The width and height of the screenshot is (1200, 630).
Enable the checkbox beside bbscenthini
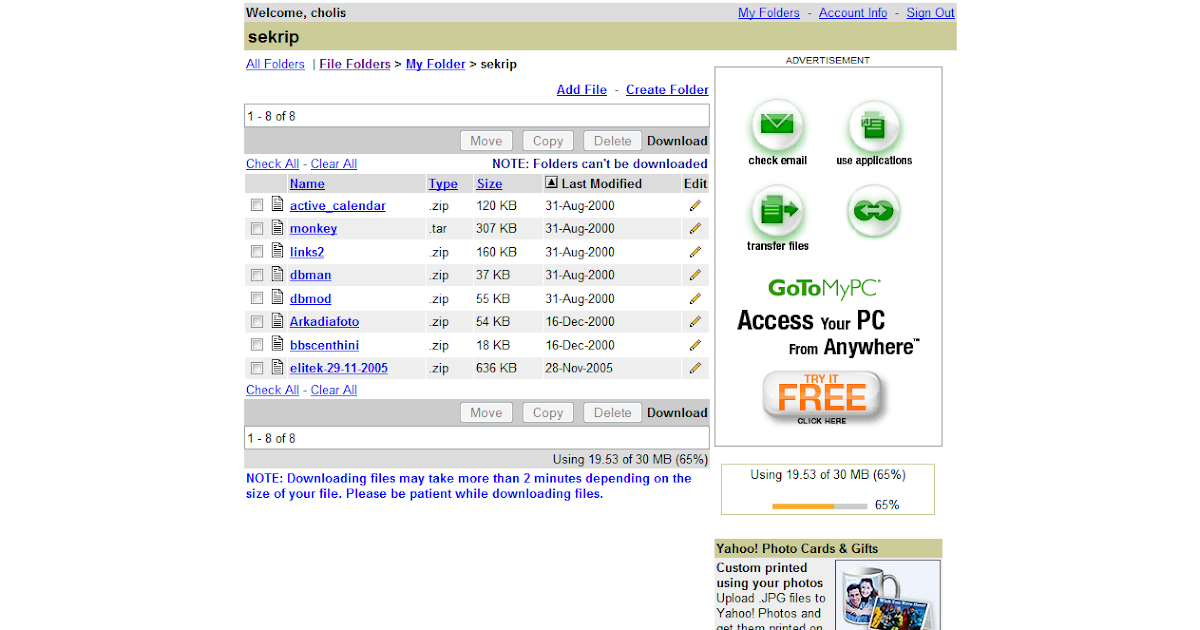tap(257, 344)
